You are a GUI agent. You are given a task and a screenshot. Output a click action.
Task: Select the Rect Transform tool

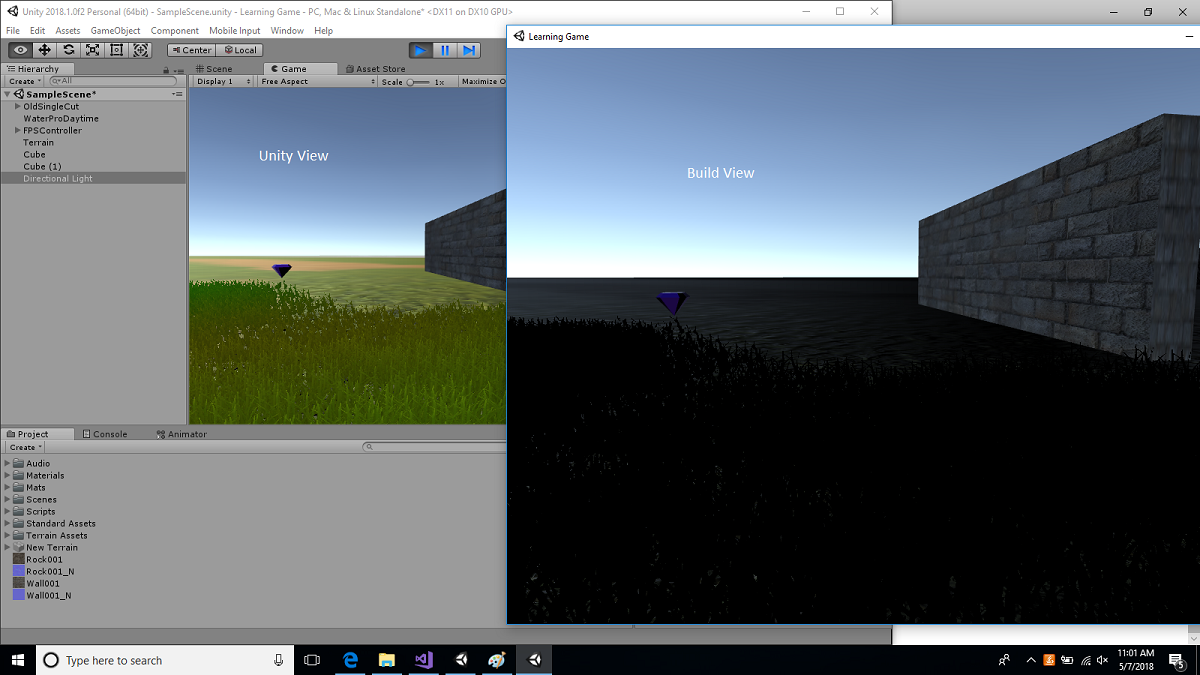(x=116, y=49)
